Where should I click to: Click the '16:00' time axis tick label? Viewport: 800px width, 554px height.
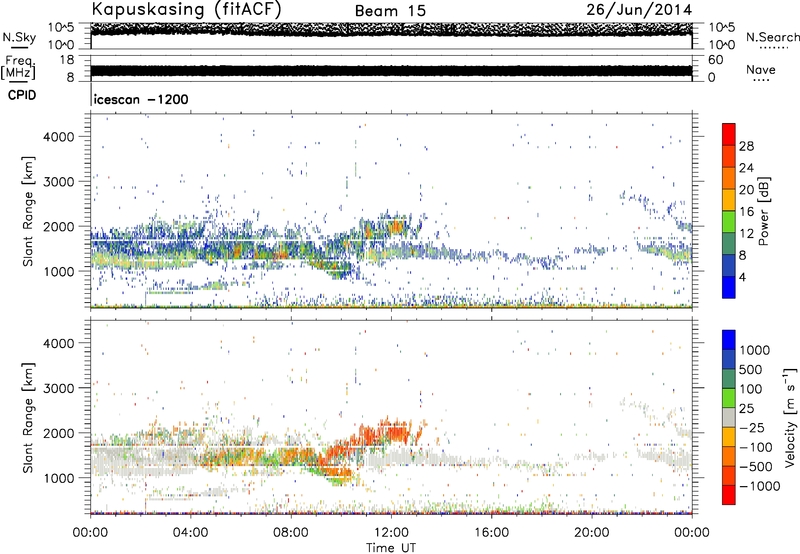491,533
